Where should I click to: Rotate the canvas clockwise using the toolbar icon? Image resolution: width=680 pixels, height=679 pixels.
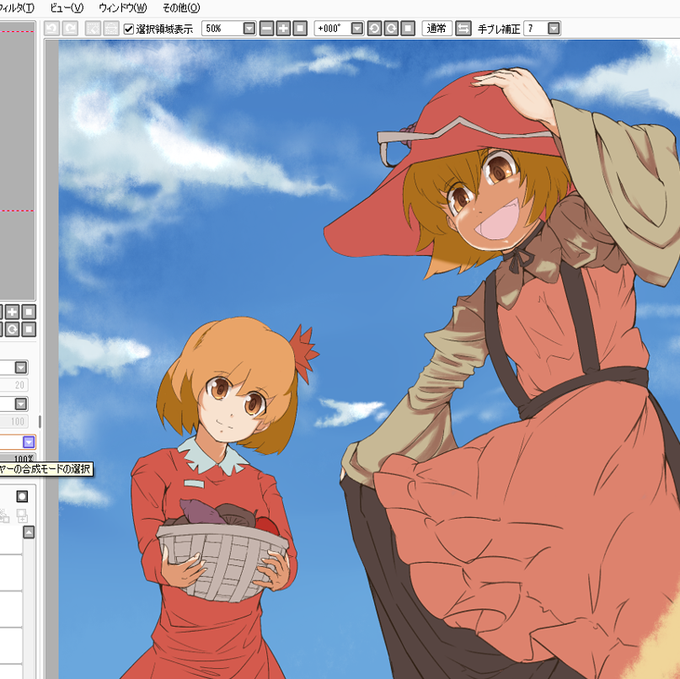click(x=391, y=29)
